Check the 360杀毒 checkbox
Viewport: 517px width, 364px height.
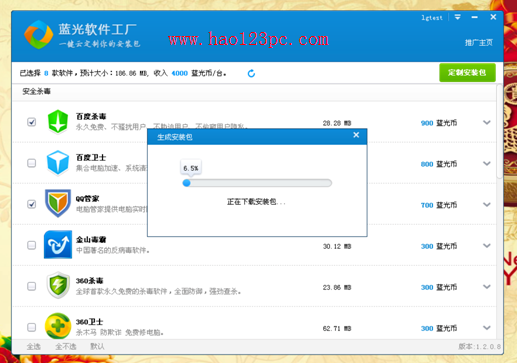[32, 286]
